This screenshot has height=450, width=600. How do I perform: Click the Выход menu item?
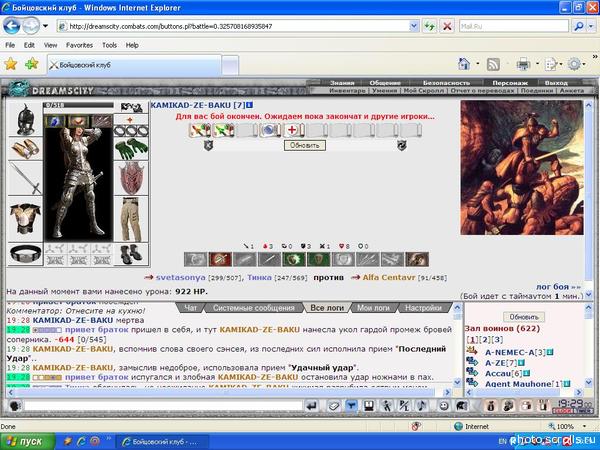click(x=556, y=83)
